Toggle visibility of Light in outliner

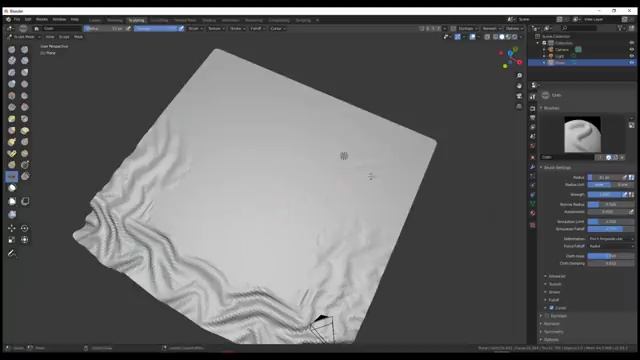click(632, 56)
